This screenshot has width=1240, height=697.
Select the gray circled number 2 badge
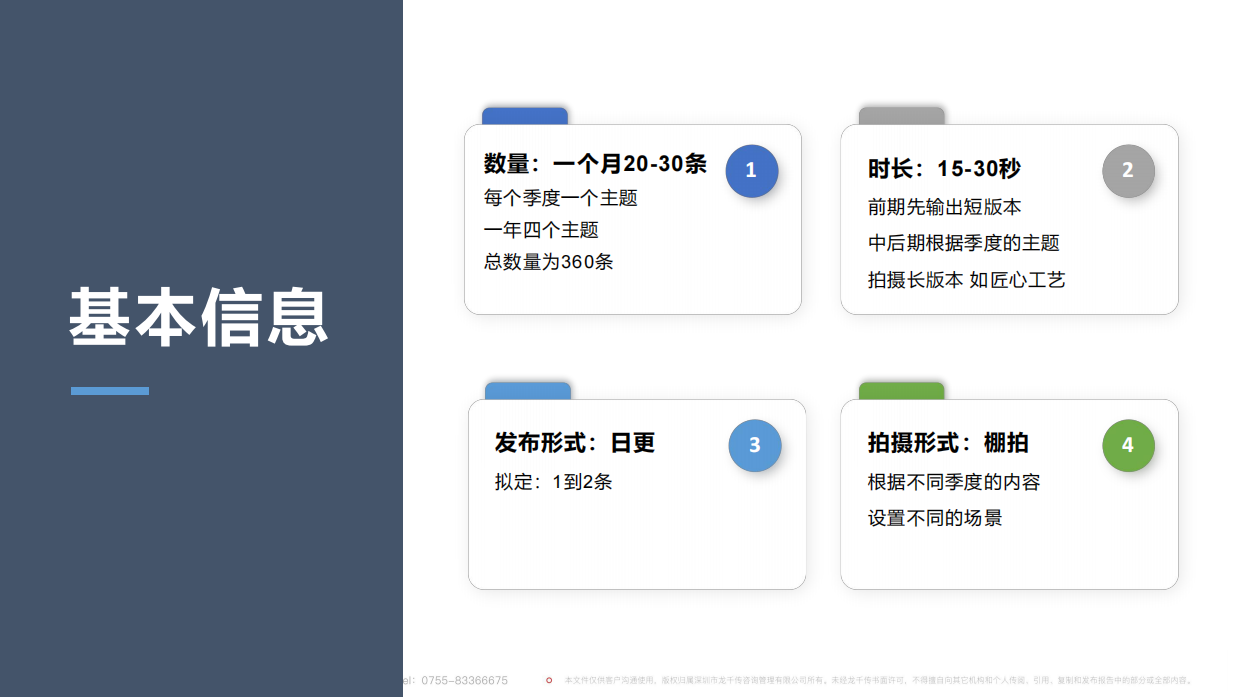(x=1128, y=171)
